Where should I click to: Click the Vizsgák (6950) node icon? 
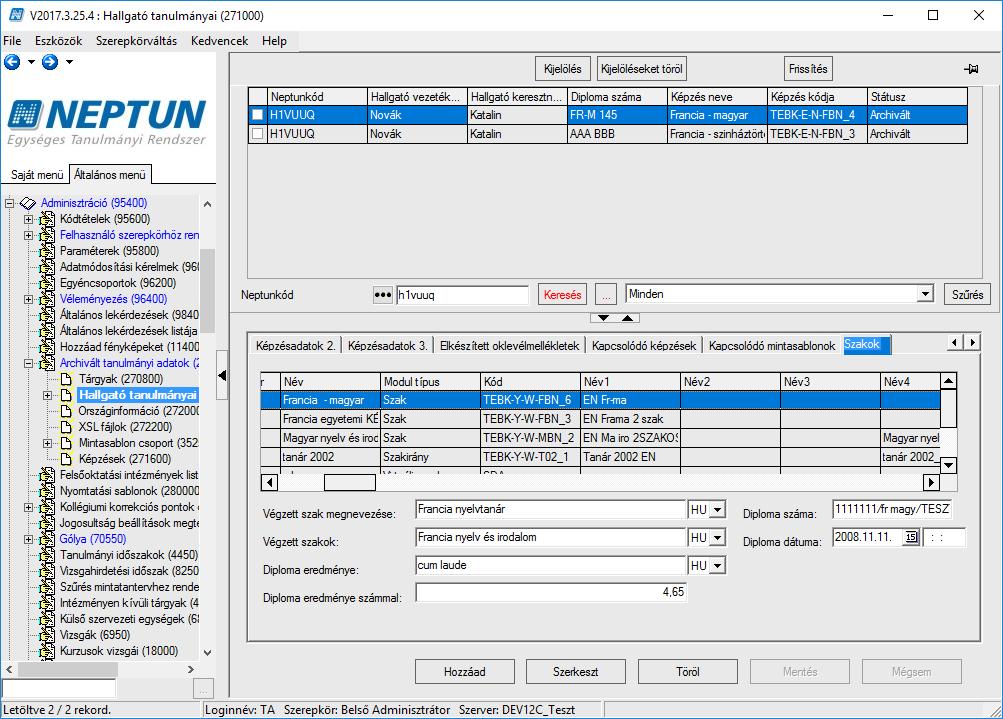click(47, 635)
